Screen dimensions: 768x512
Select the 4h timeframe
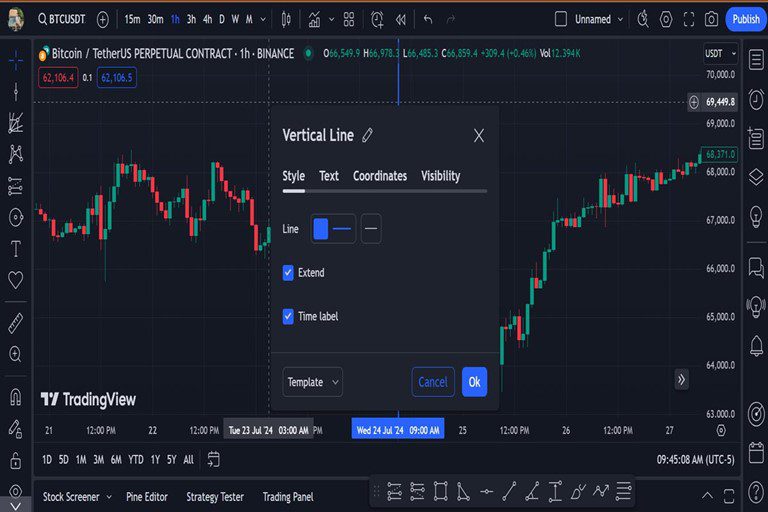208,20
